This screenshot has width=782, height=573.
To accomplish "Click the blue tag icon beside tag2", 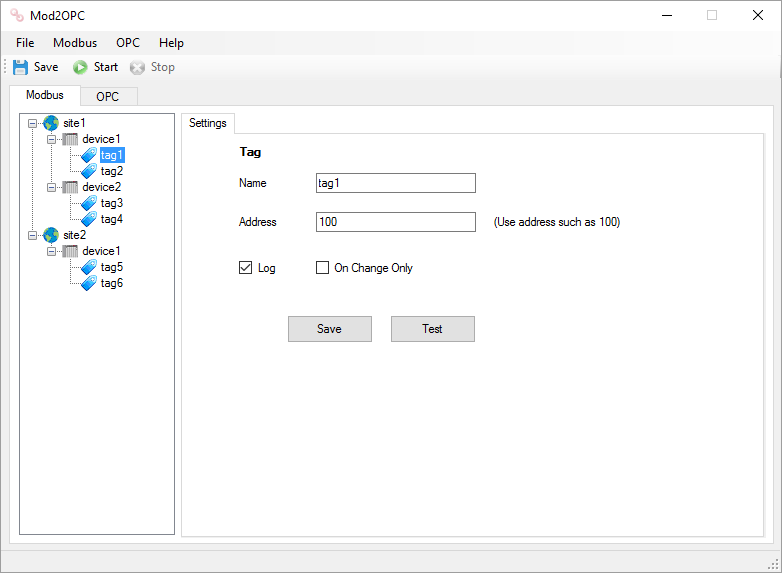I will click(x=89, y=171).
